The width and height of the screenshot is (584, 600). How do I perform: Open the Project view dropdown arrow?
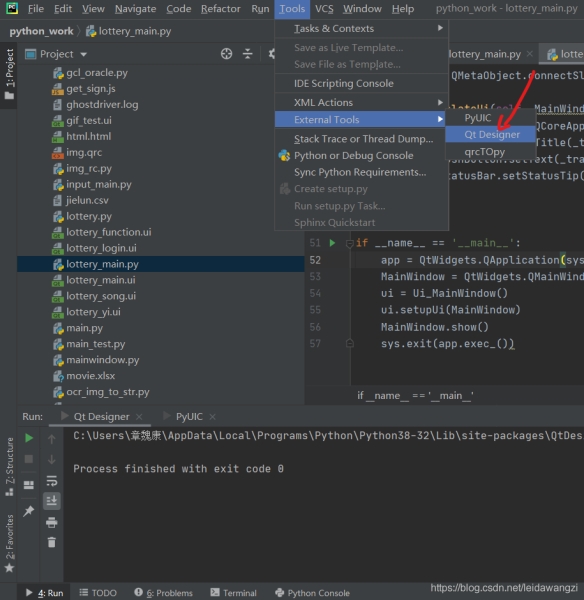[x=83, y=55]
